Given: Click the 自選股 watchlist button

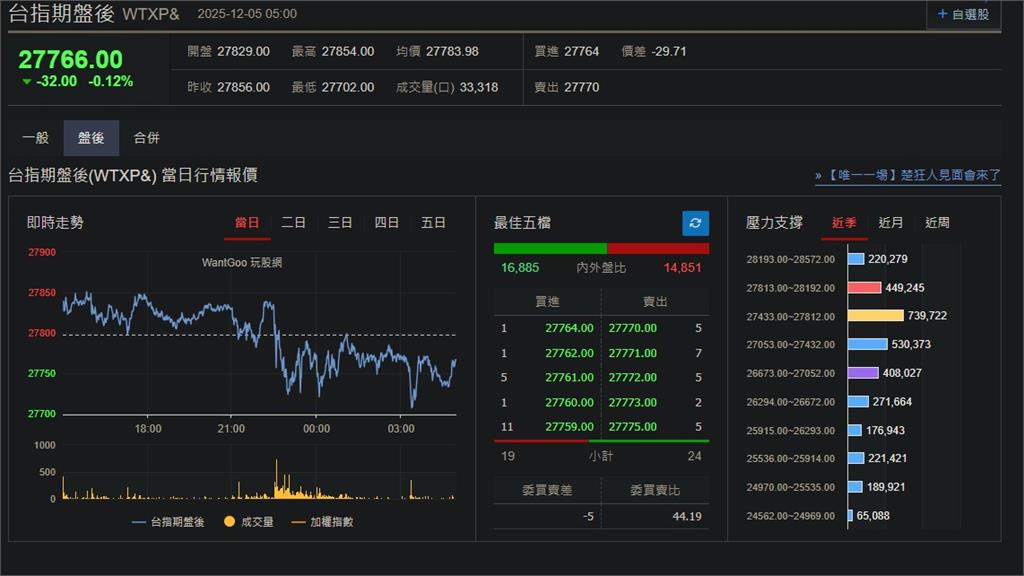Looking at the screenshot, I should [963, 13].
